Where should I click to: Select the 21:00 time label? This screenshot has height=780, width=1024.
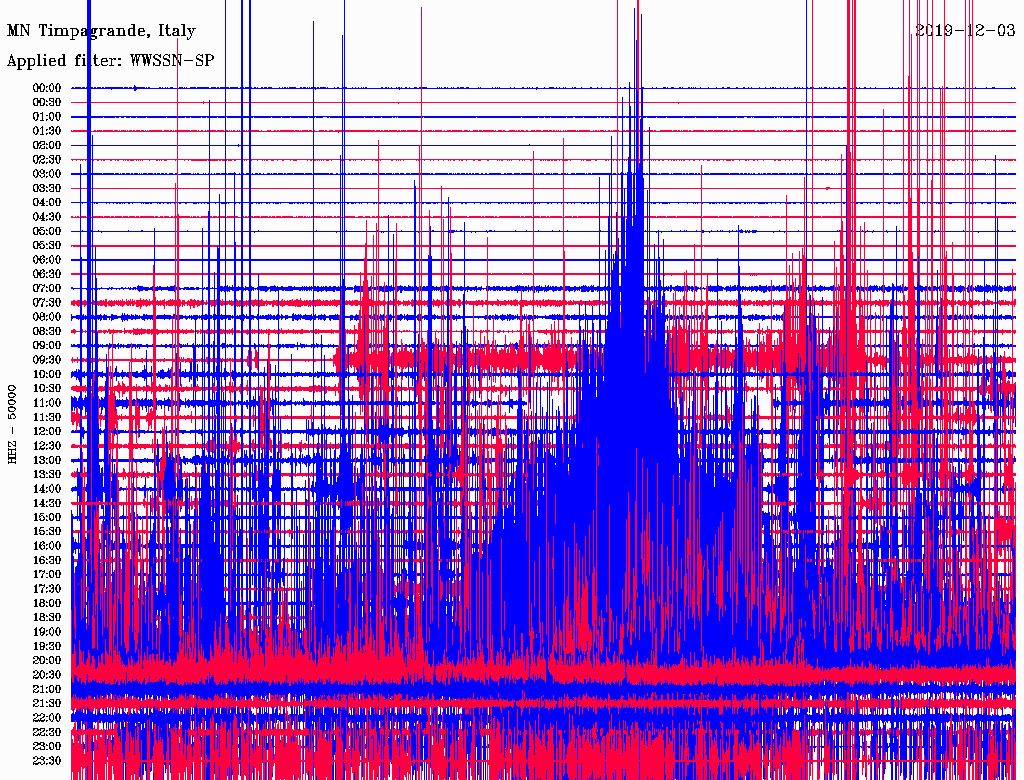click(47, 689)
